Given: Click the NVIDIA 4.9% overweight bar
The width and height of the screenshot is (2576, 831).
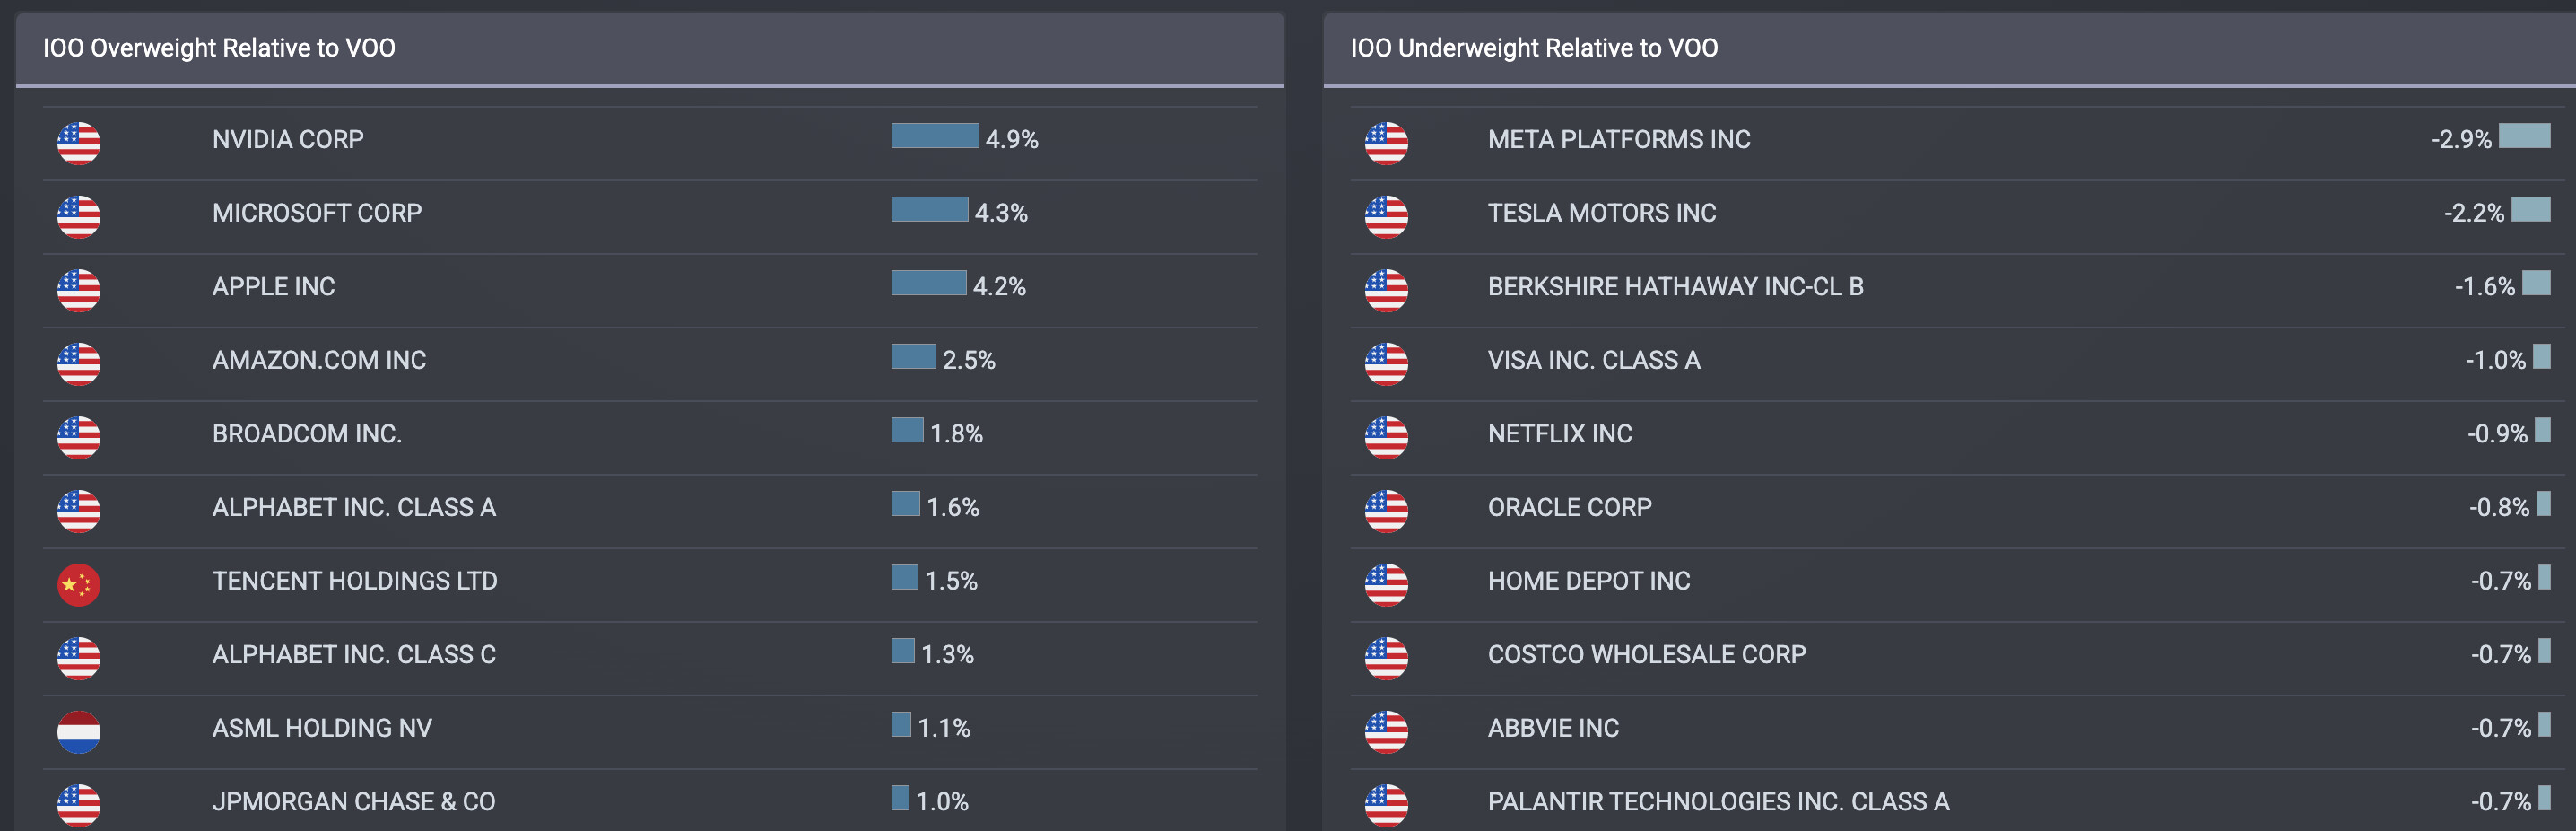Looking at the screenshot, I should (934, 136).
